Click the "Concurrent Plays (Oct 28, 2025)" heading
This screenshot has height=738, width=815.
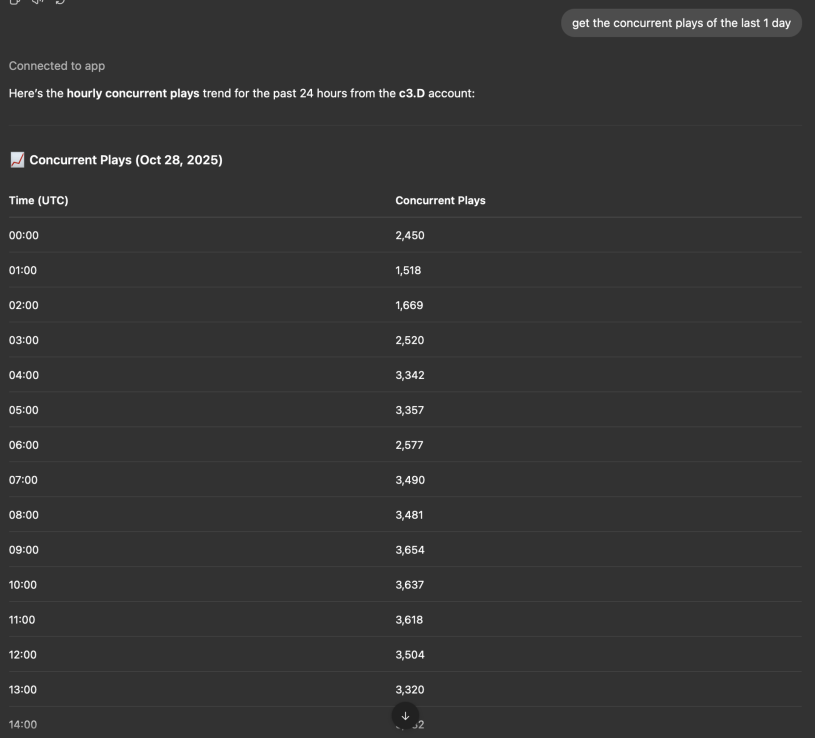pos(126,160)
